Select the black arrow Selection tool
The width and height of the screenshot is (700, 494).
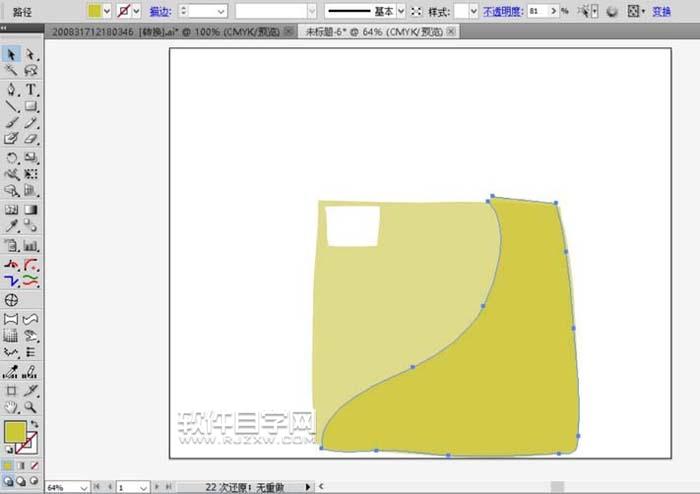pyautogui.click(x=12, y=54)
